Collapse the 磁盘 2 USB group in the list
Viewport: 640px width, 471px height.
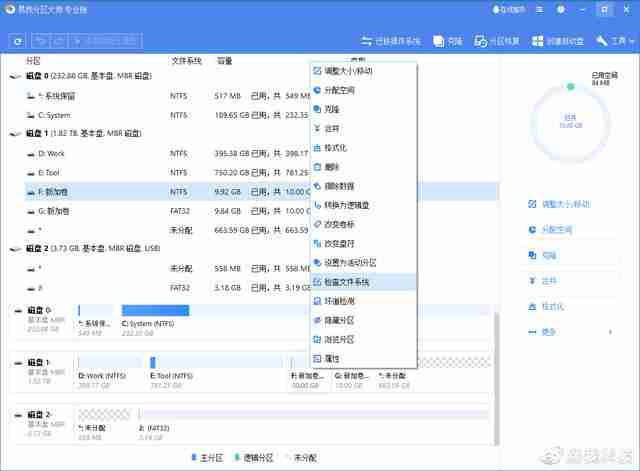coord(16,249)
